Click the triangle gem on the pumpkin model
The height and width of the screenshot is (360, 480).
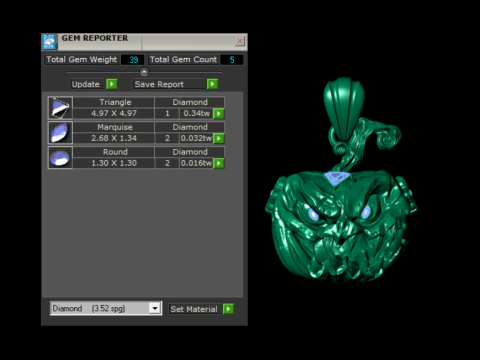(x=337, y=178)
